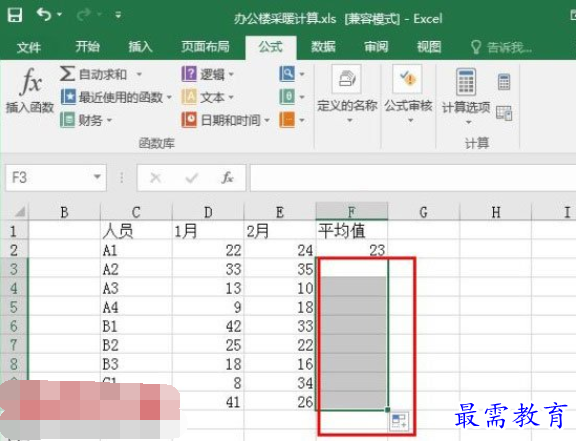Open the 逻辑 functions dropdown
The height and width of the screenshot is (447, 576).
coord(208,75)
